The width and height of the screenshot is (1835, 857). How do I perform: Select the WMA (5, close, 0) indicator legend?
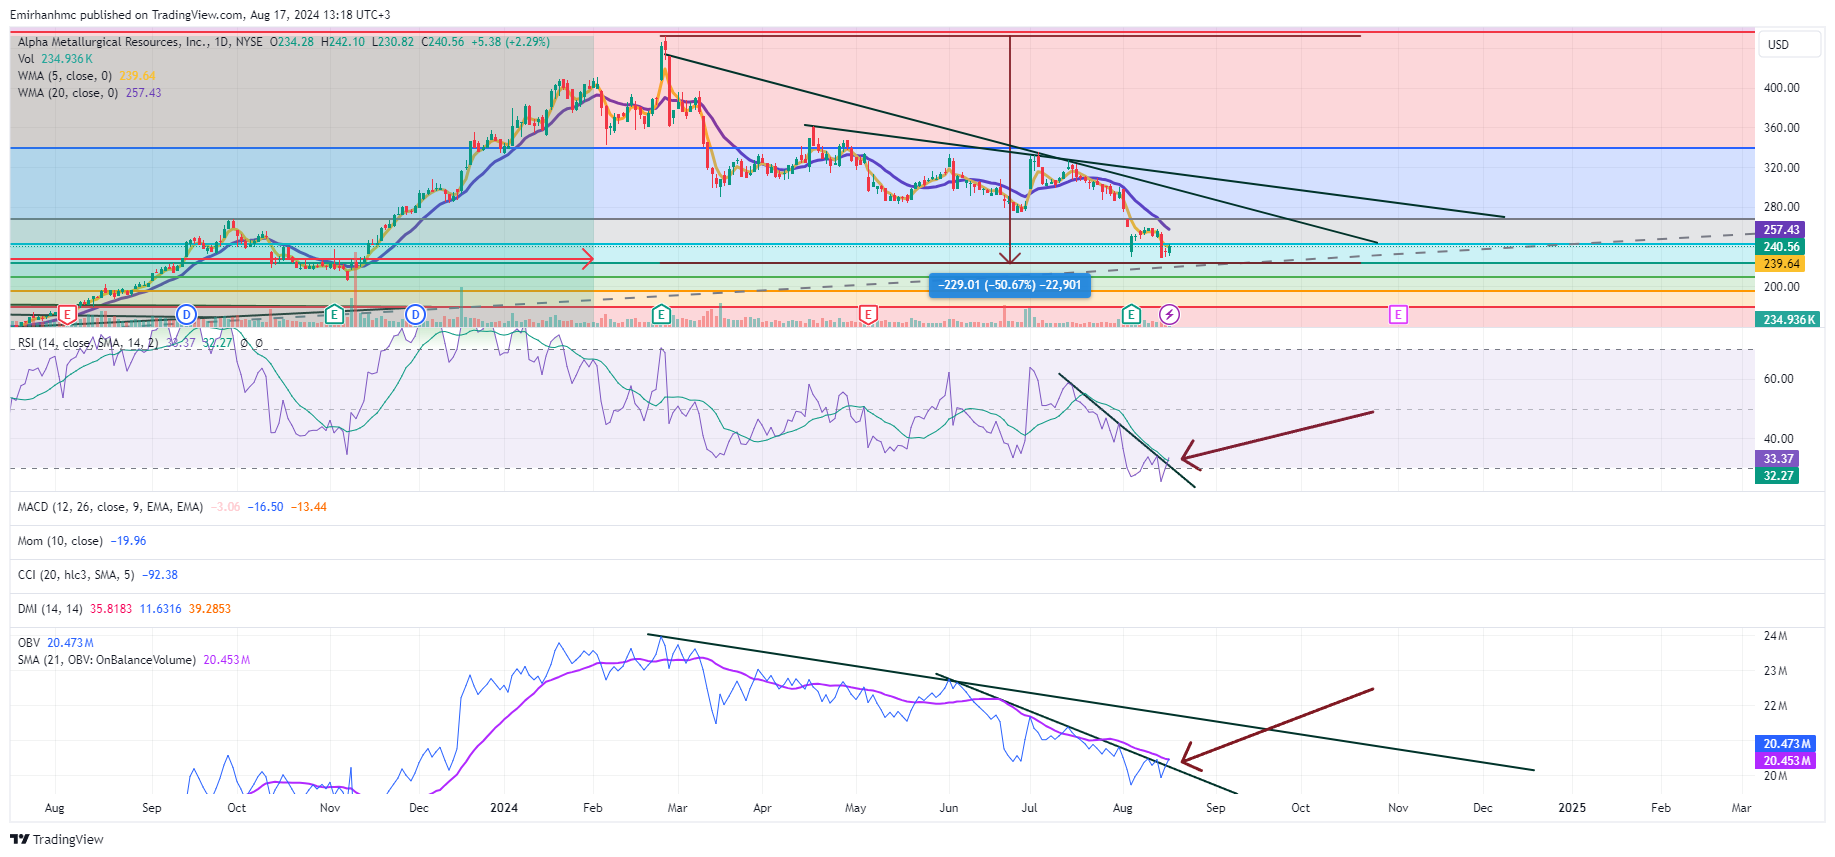[x=86, y=76]
